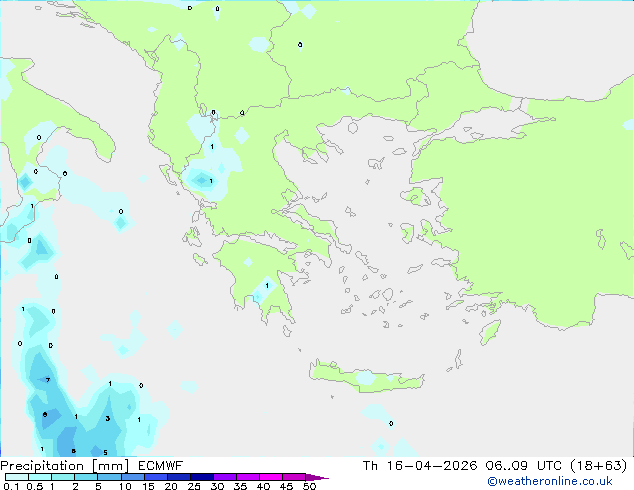This screenshot has width=634, height=490.
Task: Click the purple arrow tip past 50
Action: tap(317, 477)
